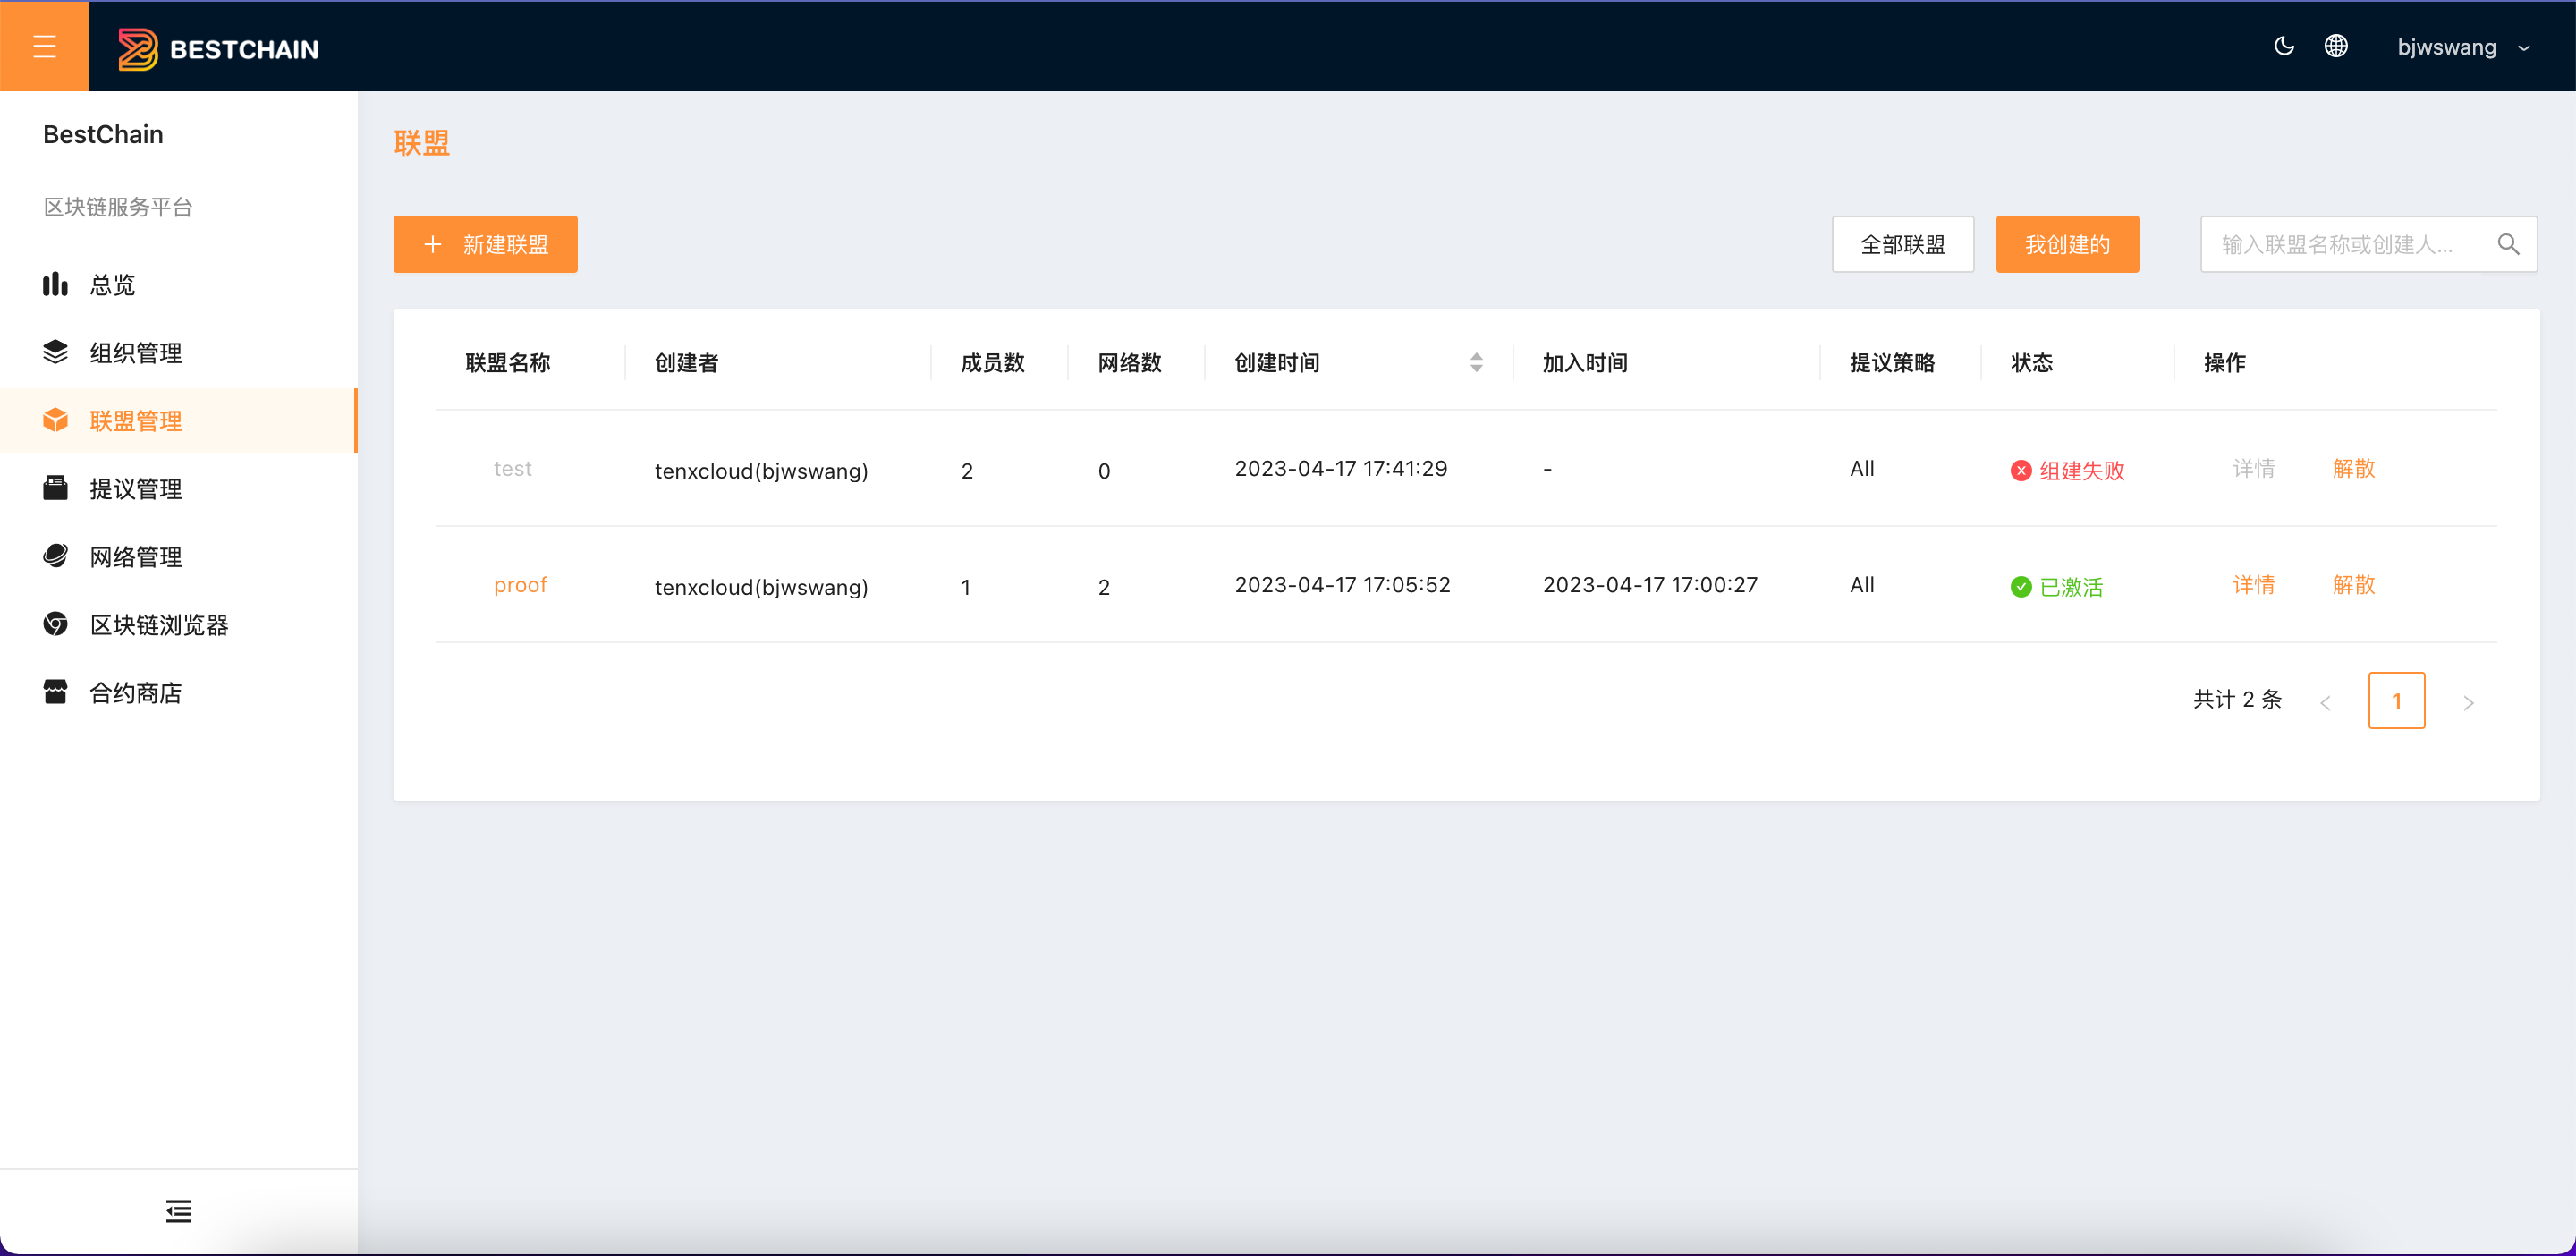Click the 组织管理 layers icon

pos(55,351)
